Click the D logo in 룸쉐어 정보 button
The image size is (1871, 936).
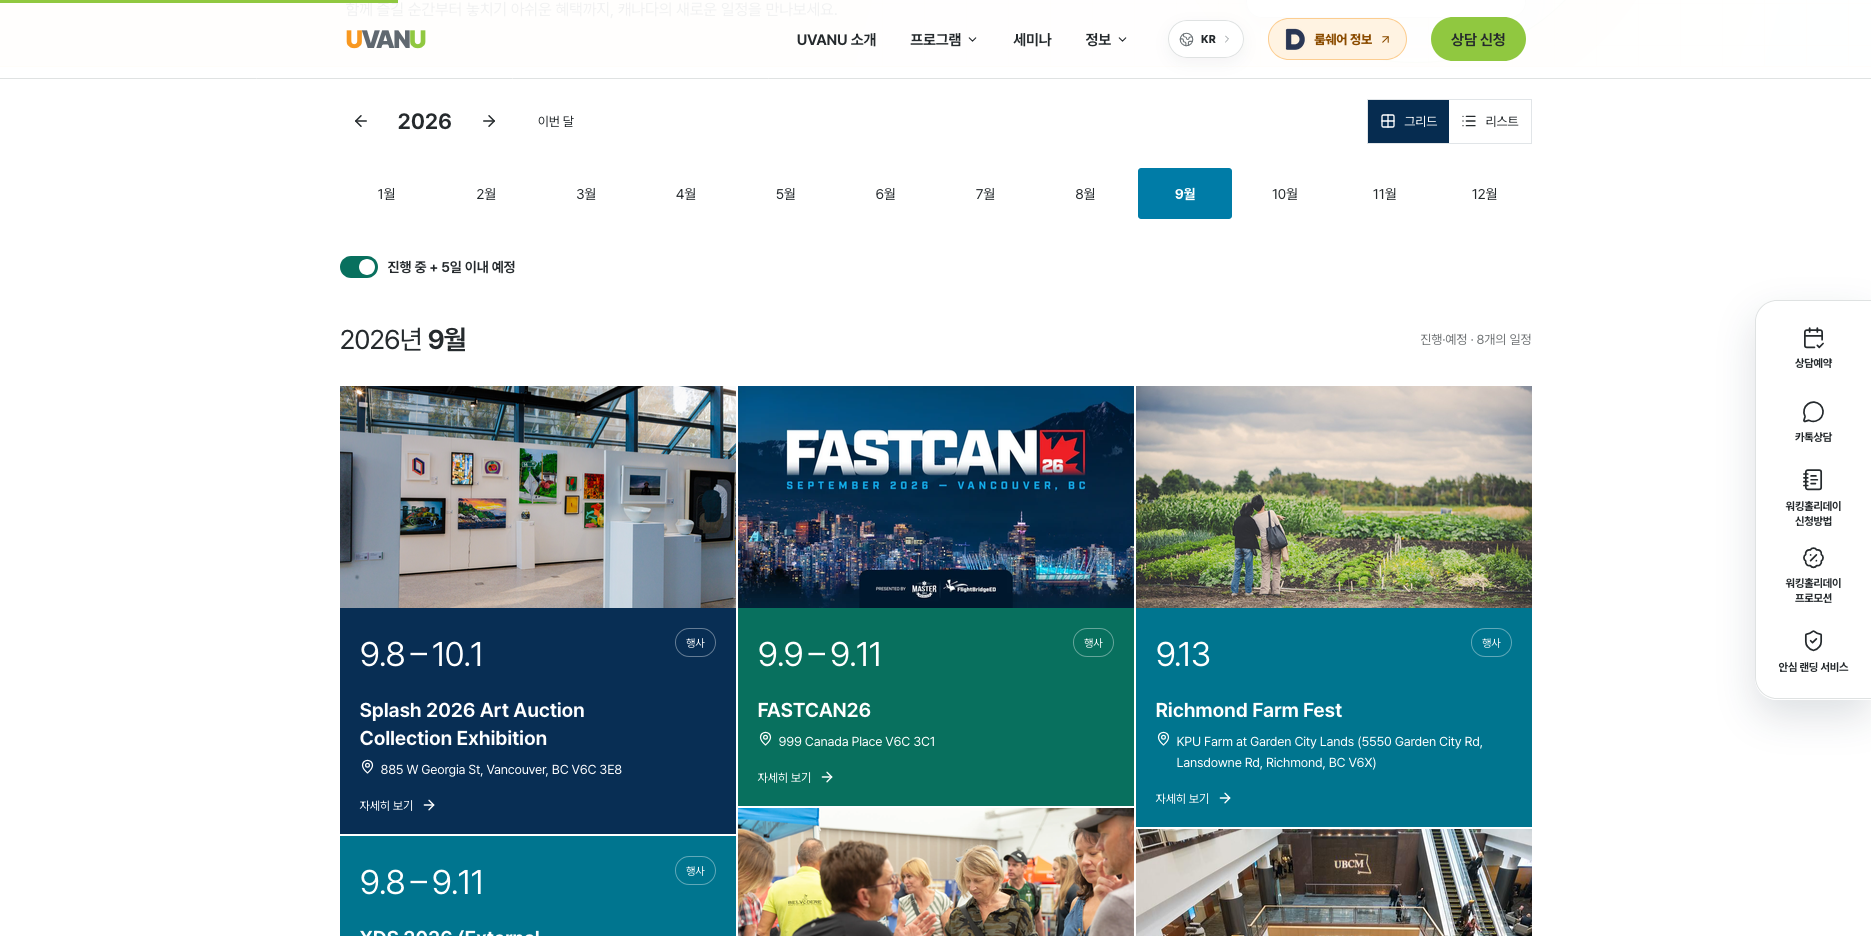(1295, 39)
